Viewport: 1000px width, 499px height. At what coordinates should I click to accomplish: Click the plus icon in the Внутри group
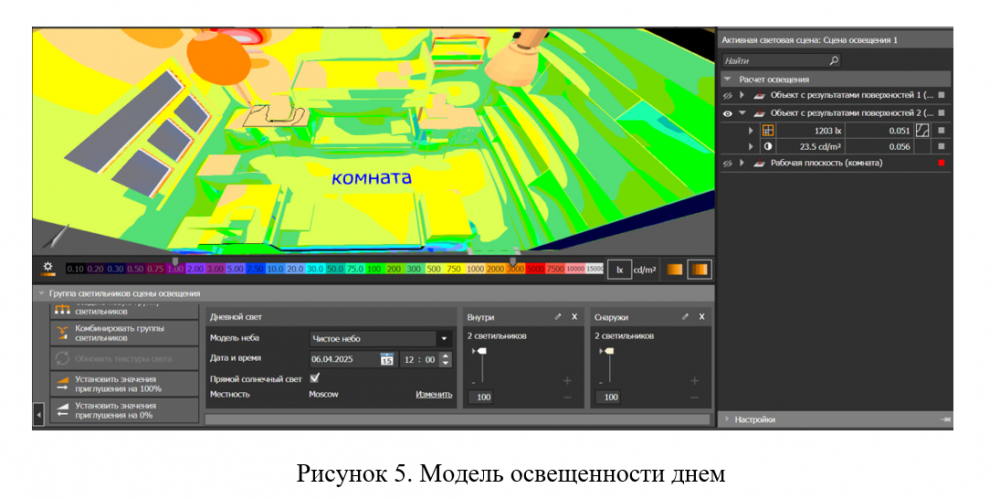point(567,381)
